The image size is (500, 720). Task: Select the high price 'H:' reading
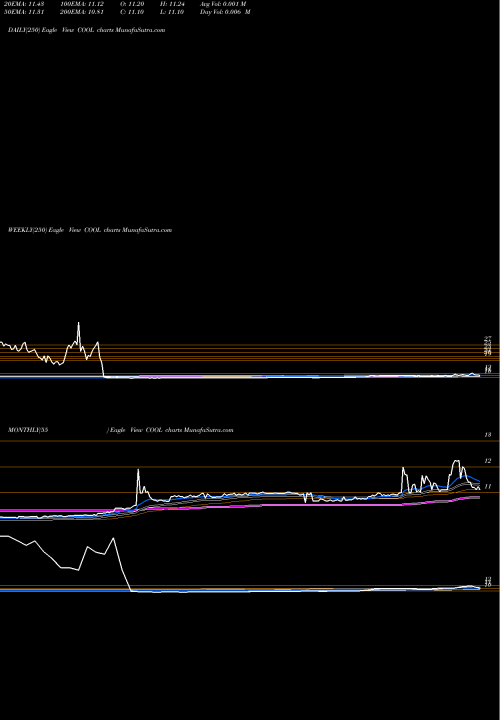[x=172, y=4]
